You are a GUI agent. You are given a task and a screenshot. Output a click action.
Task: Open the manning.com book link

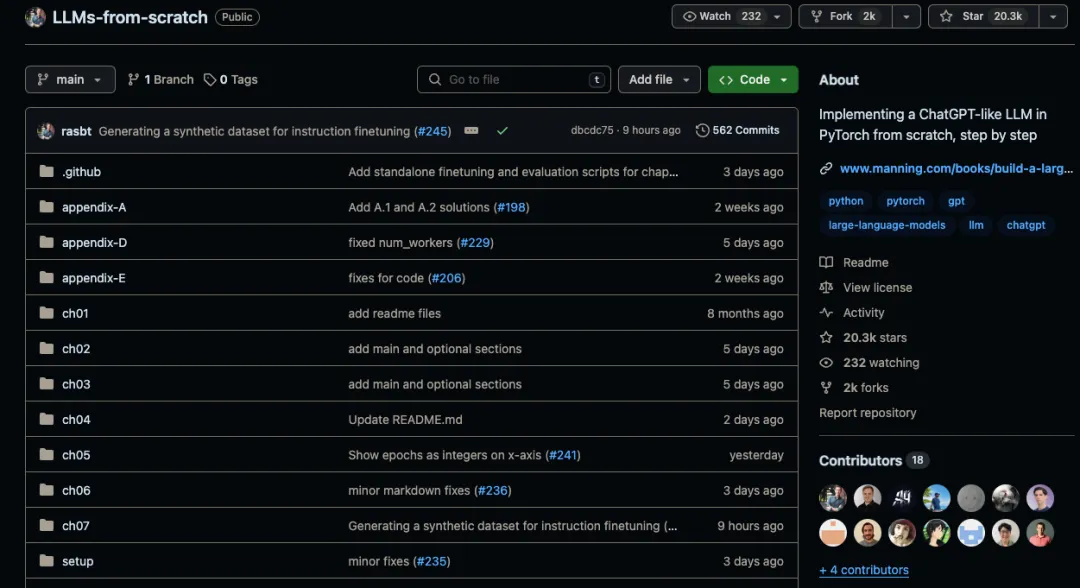(x=956, y=168)
